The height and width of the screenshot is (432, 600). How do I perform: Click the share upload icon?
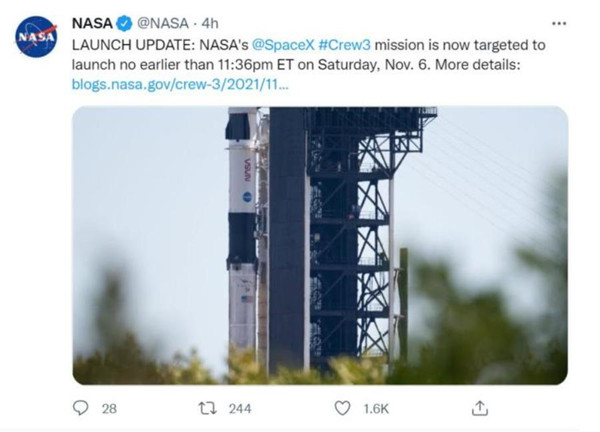481,407
